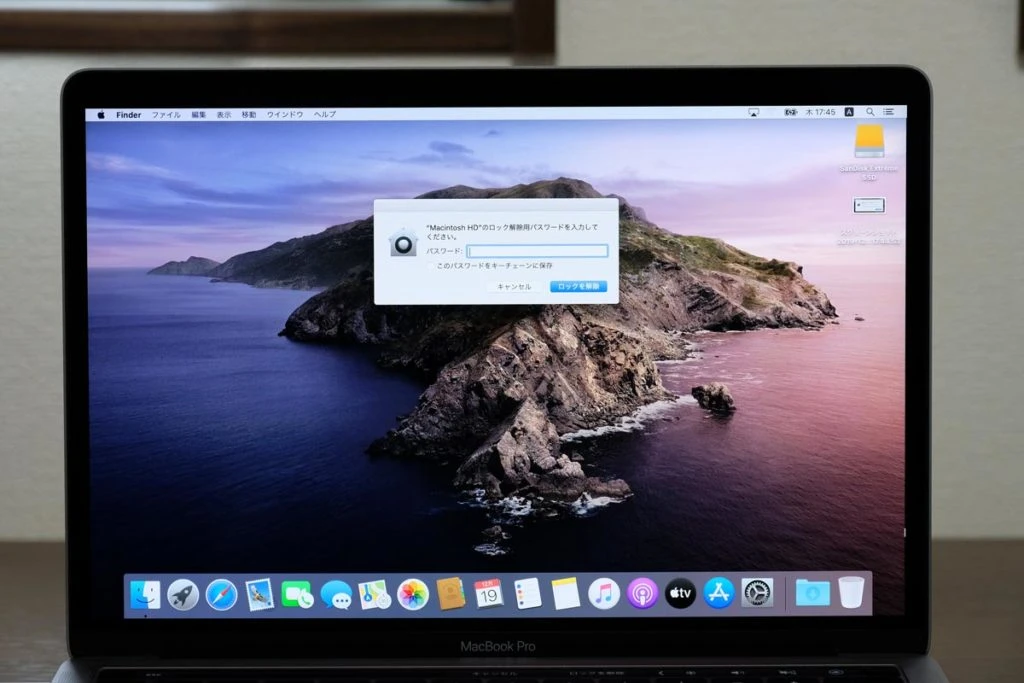Open the ファイル (File) menu

click(166, 115)
